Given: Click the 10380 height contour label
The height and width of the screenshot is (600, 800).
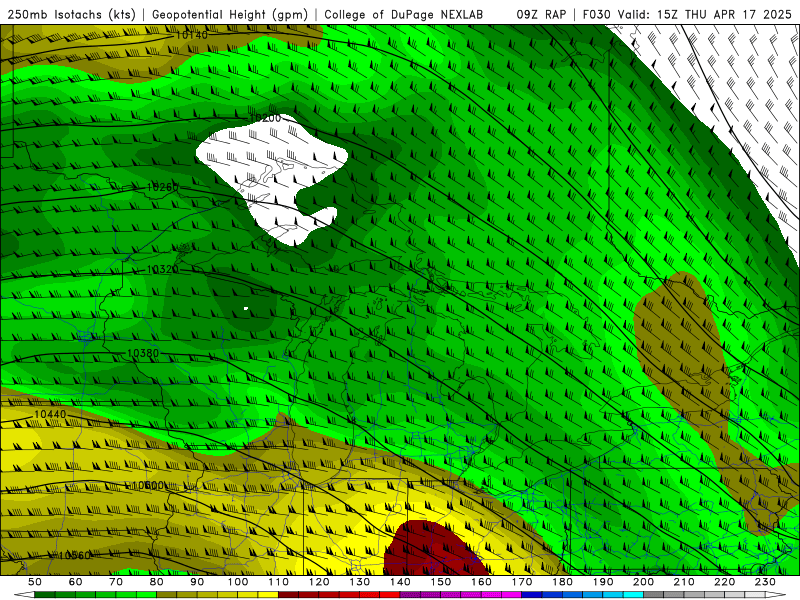Looking at the screenshot, I should 143,353.
